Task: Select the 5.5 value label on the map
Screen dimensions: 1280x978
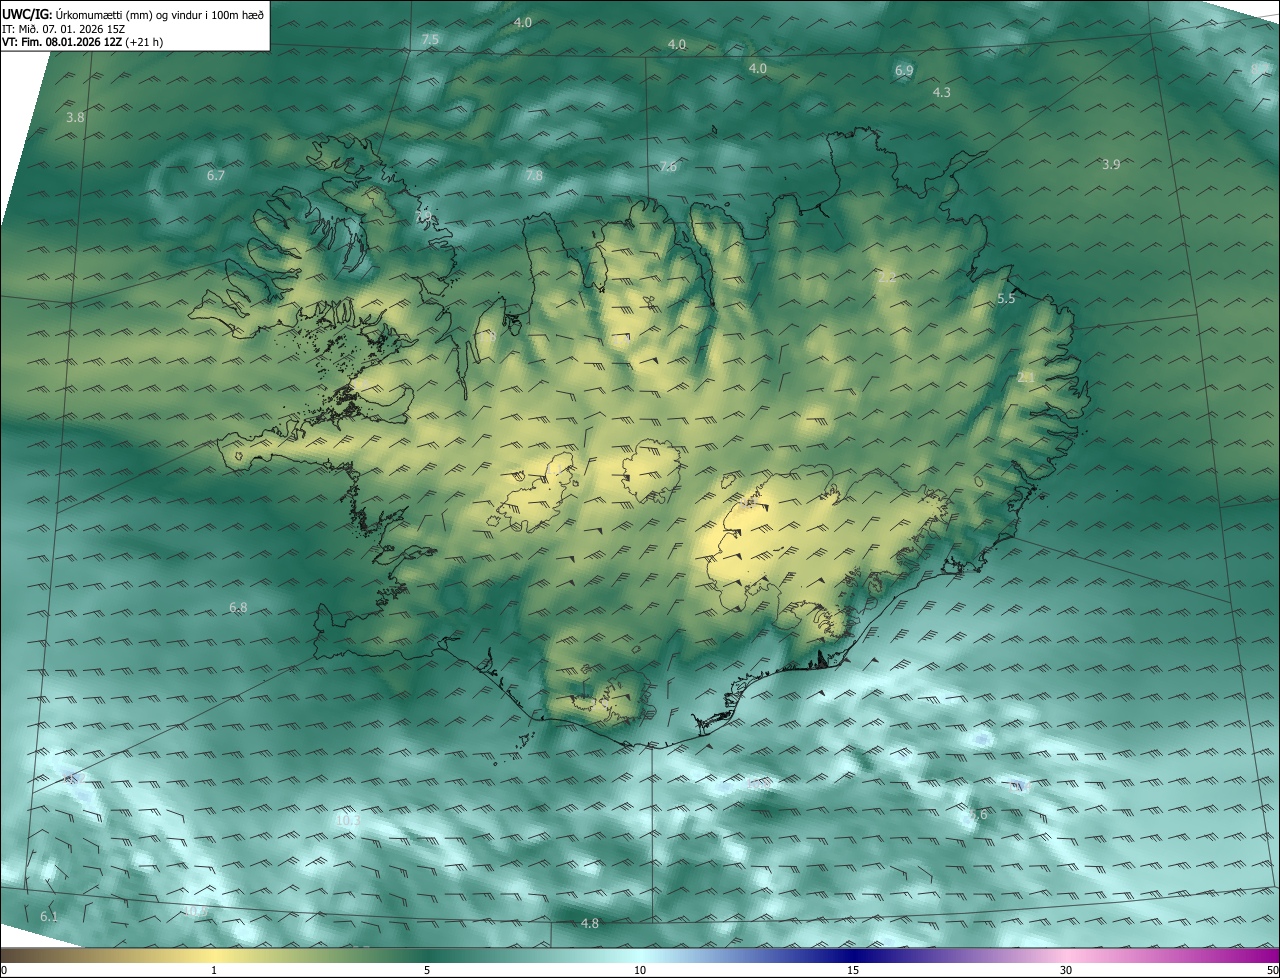Action: 1006,298
